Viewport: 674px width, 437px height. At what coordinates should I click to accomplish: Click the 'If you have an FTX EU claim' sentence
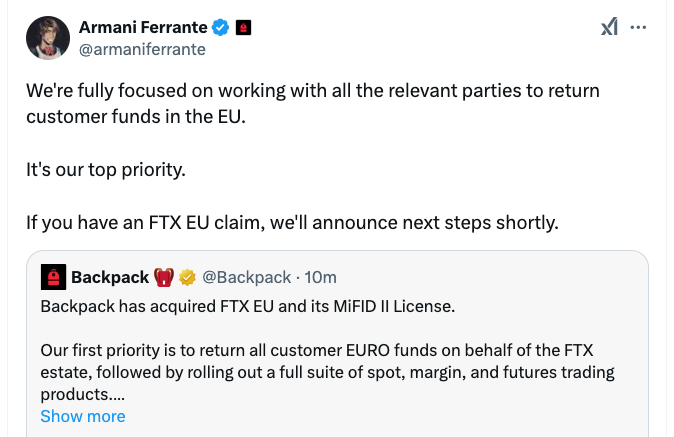[x=292, y=222]
